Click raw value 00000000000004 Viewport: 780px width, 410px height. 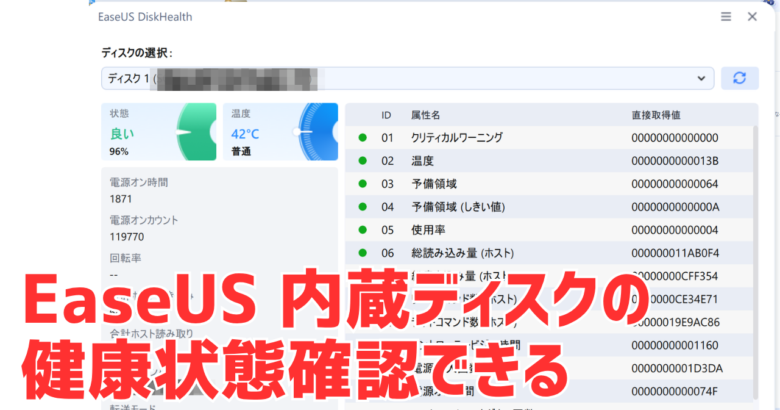click(675, 230)
